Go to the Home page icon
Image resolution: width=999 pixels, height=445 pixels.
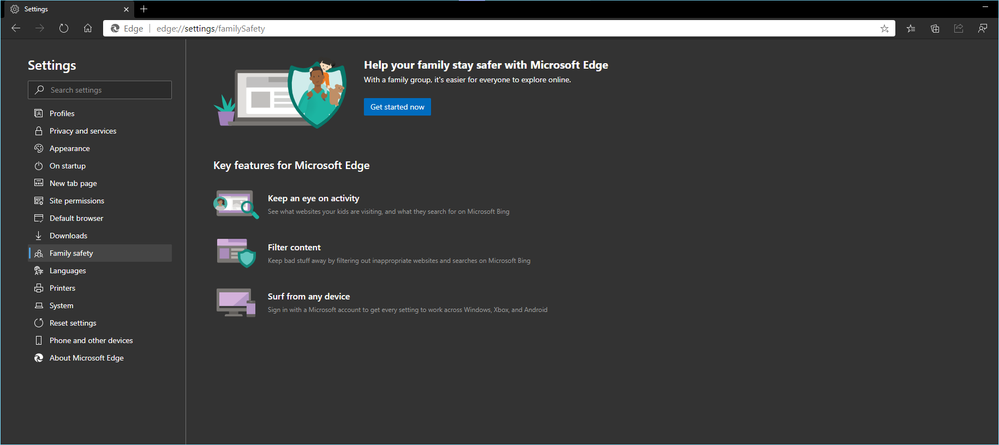coord(88,28)
